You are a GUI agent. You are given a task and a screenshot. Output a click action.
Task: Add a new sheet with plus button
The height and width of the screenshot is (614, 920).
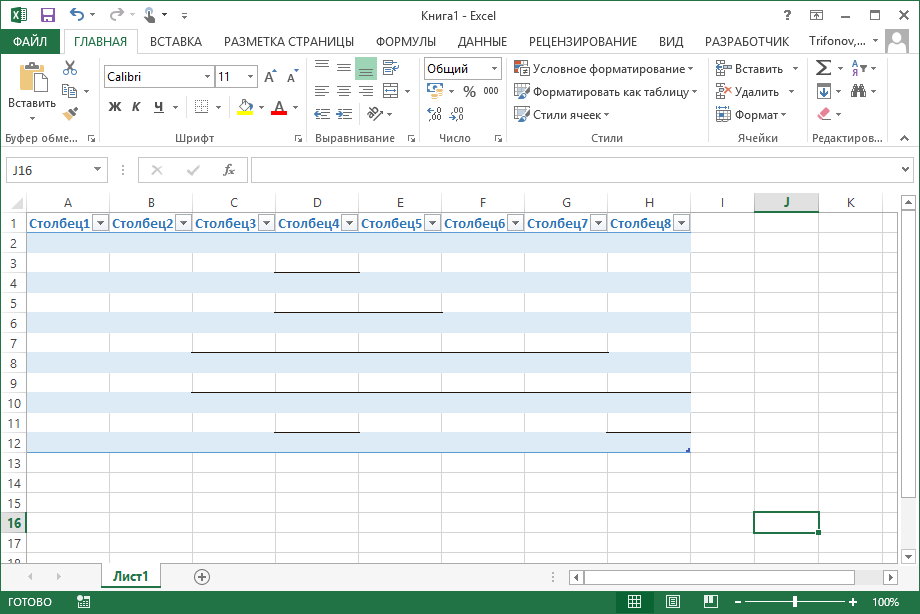(x=202, y=577)
